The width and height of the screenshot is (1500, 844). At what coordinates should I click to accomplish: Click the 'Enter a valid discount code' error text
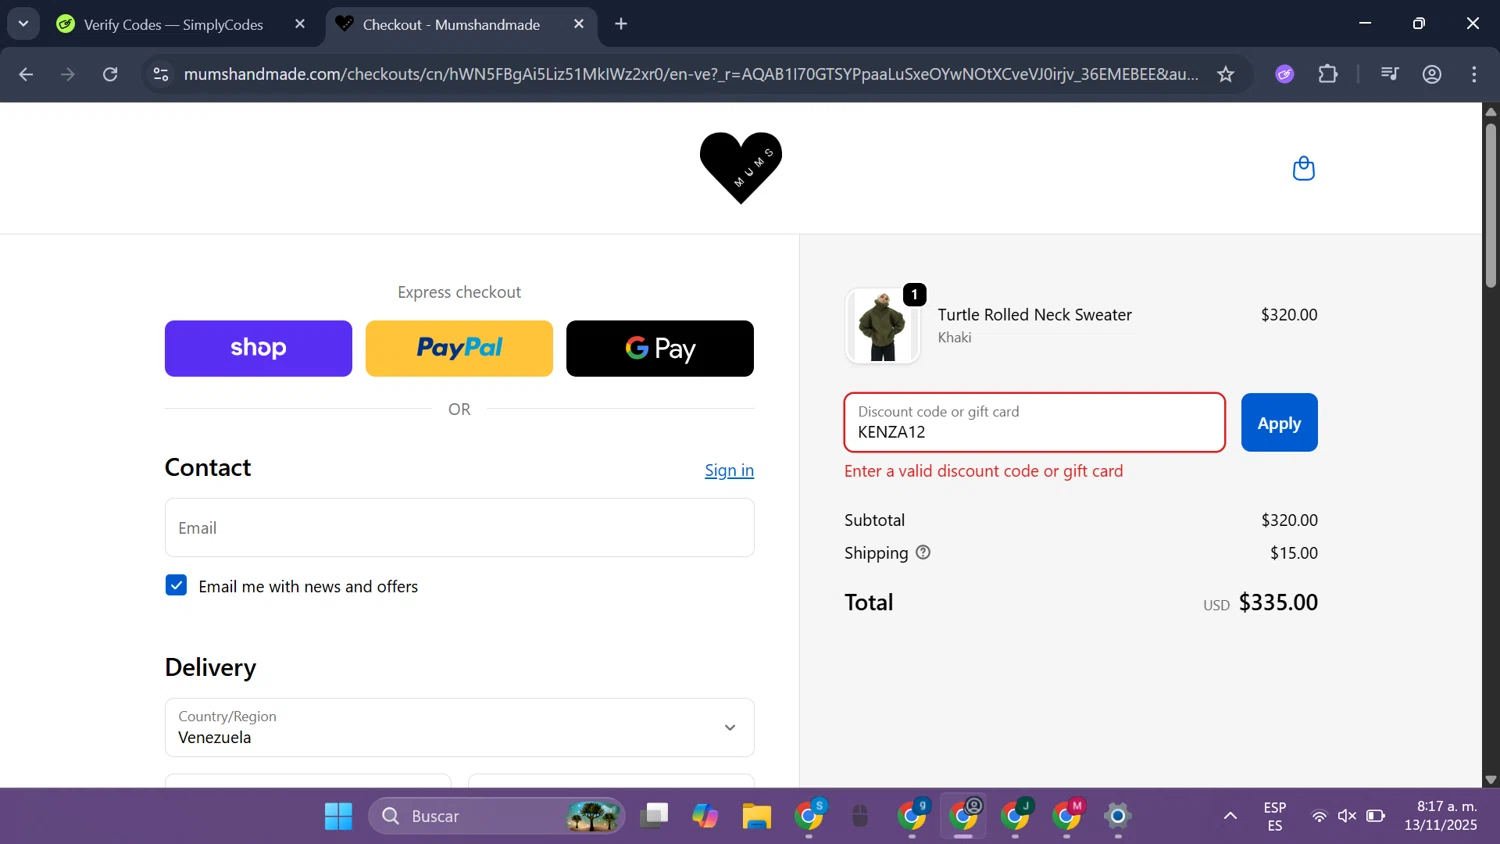pos(983,471)
